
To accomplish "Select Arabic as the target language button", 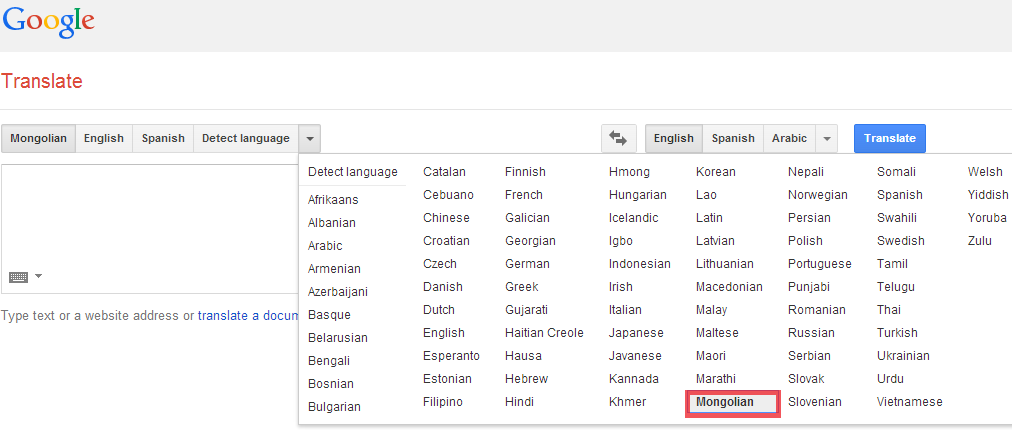I will tap(789, 139).
